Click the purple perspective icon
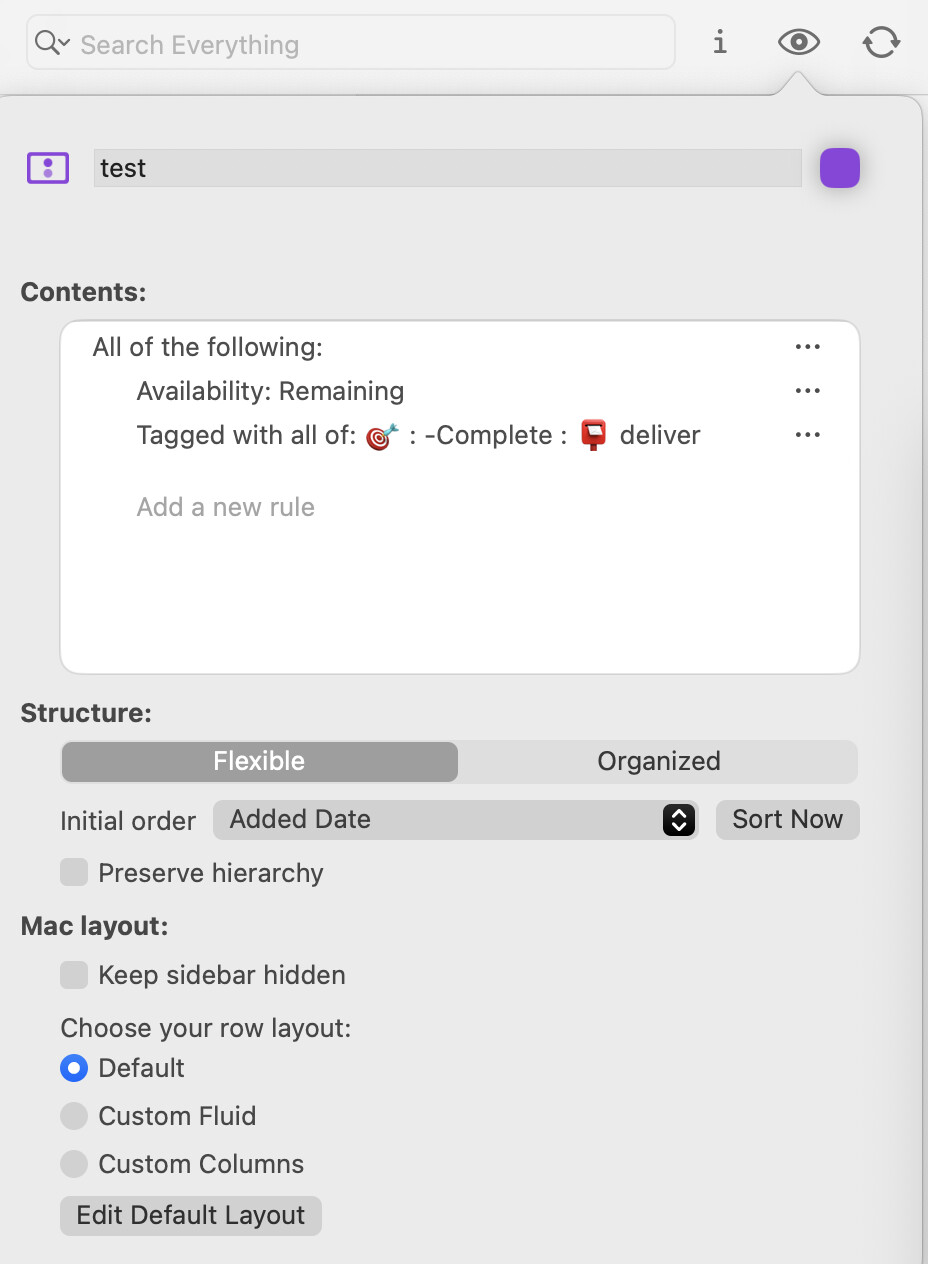Screen dimensions: 928x1264 click(47, 168)
